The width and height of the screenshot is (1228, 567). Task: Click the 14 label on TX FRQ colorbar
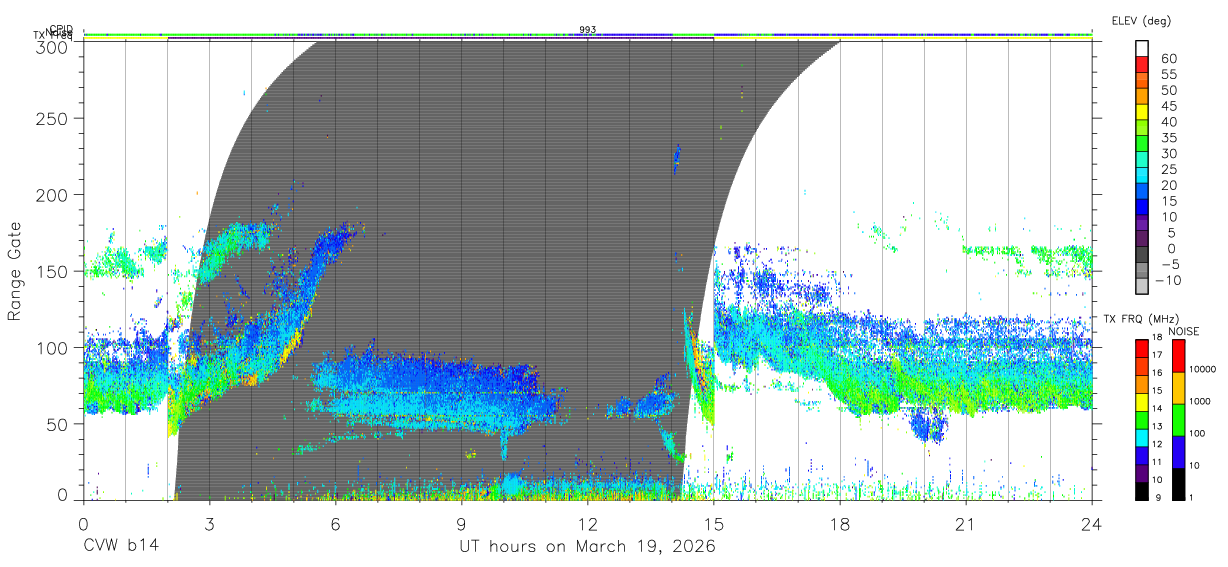[1158, 409]
